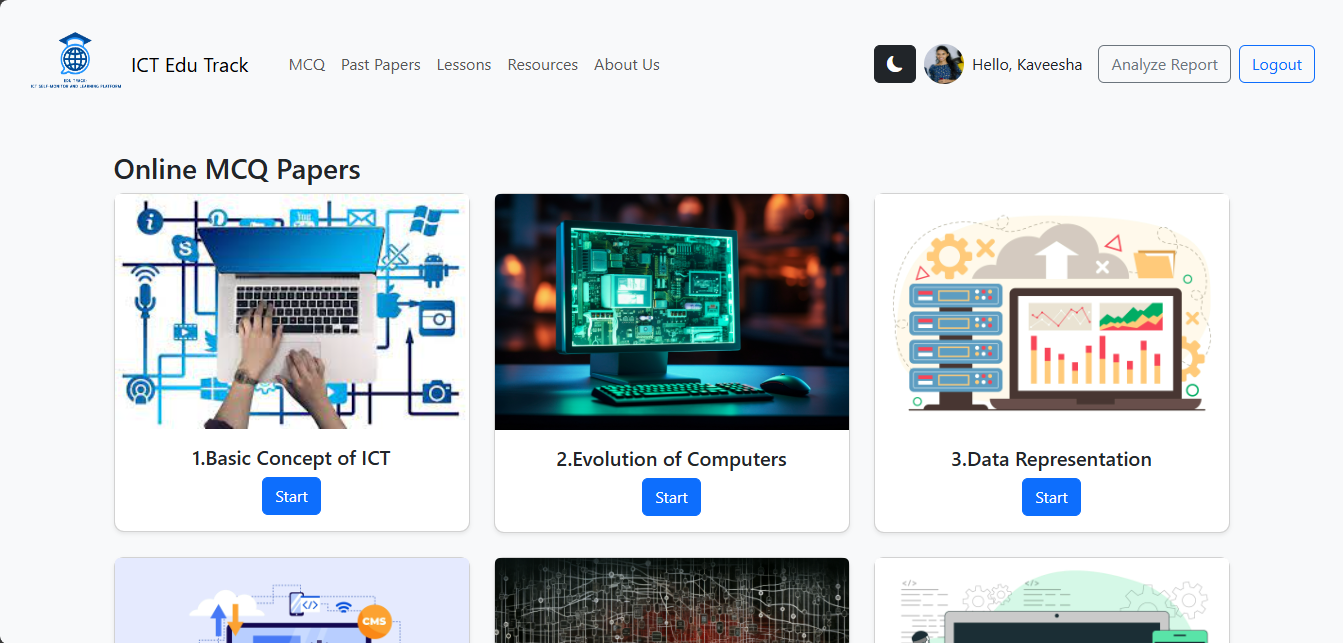This screenshot has height=643, width=1343.
Task: Visit the About Us page
Action: pos(627,65)
